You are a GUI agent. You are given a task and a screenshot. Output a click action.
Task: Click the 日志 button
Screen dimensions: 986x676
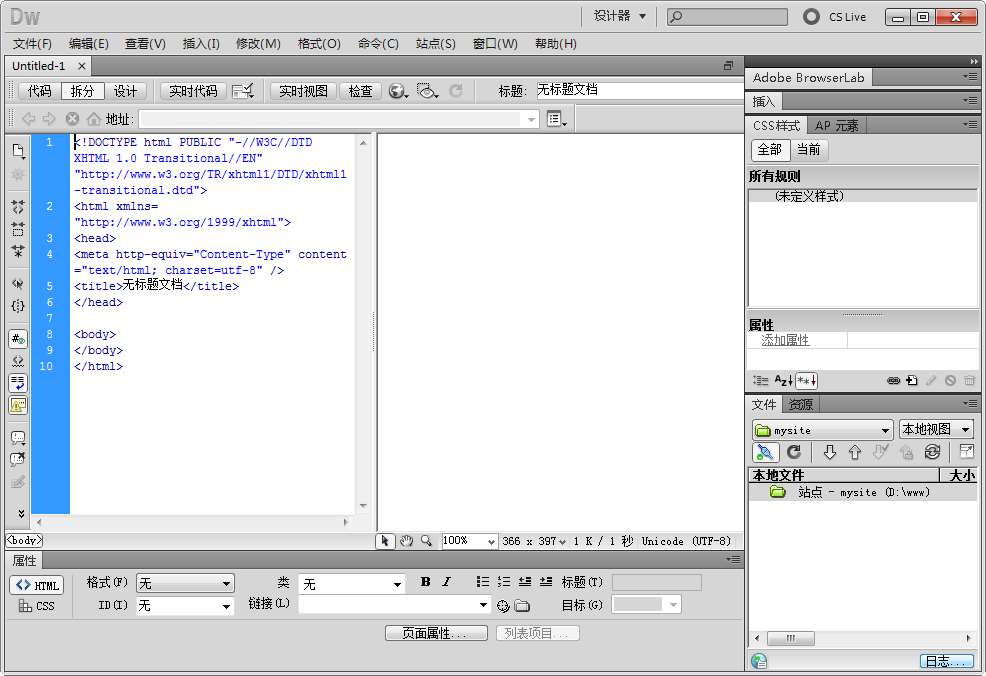tap(946, 662)
